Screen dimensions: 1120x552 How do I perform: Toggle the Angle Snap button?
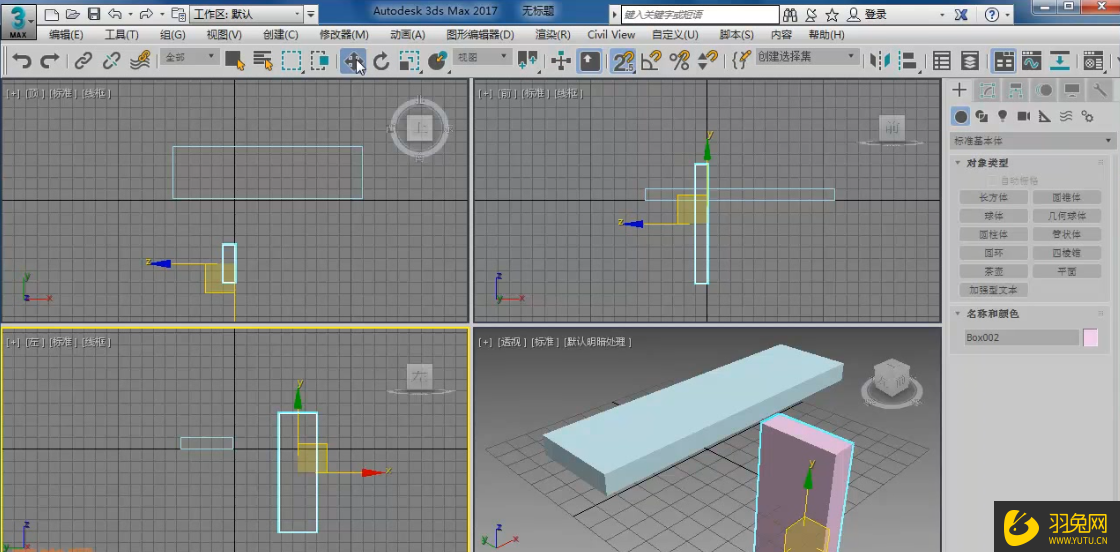pyautogui.click(x=651, y=61)
